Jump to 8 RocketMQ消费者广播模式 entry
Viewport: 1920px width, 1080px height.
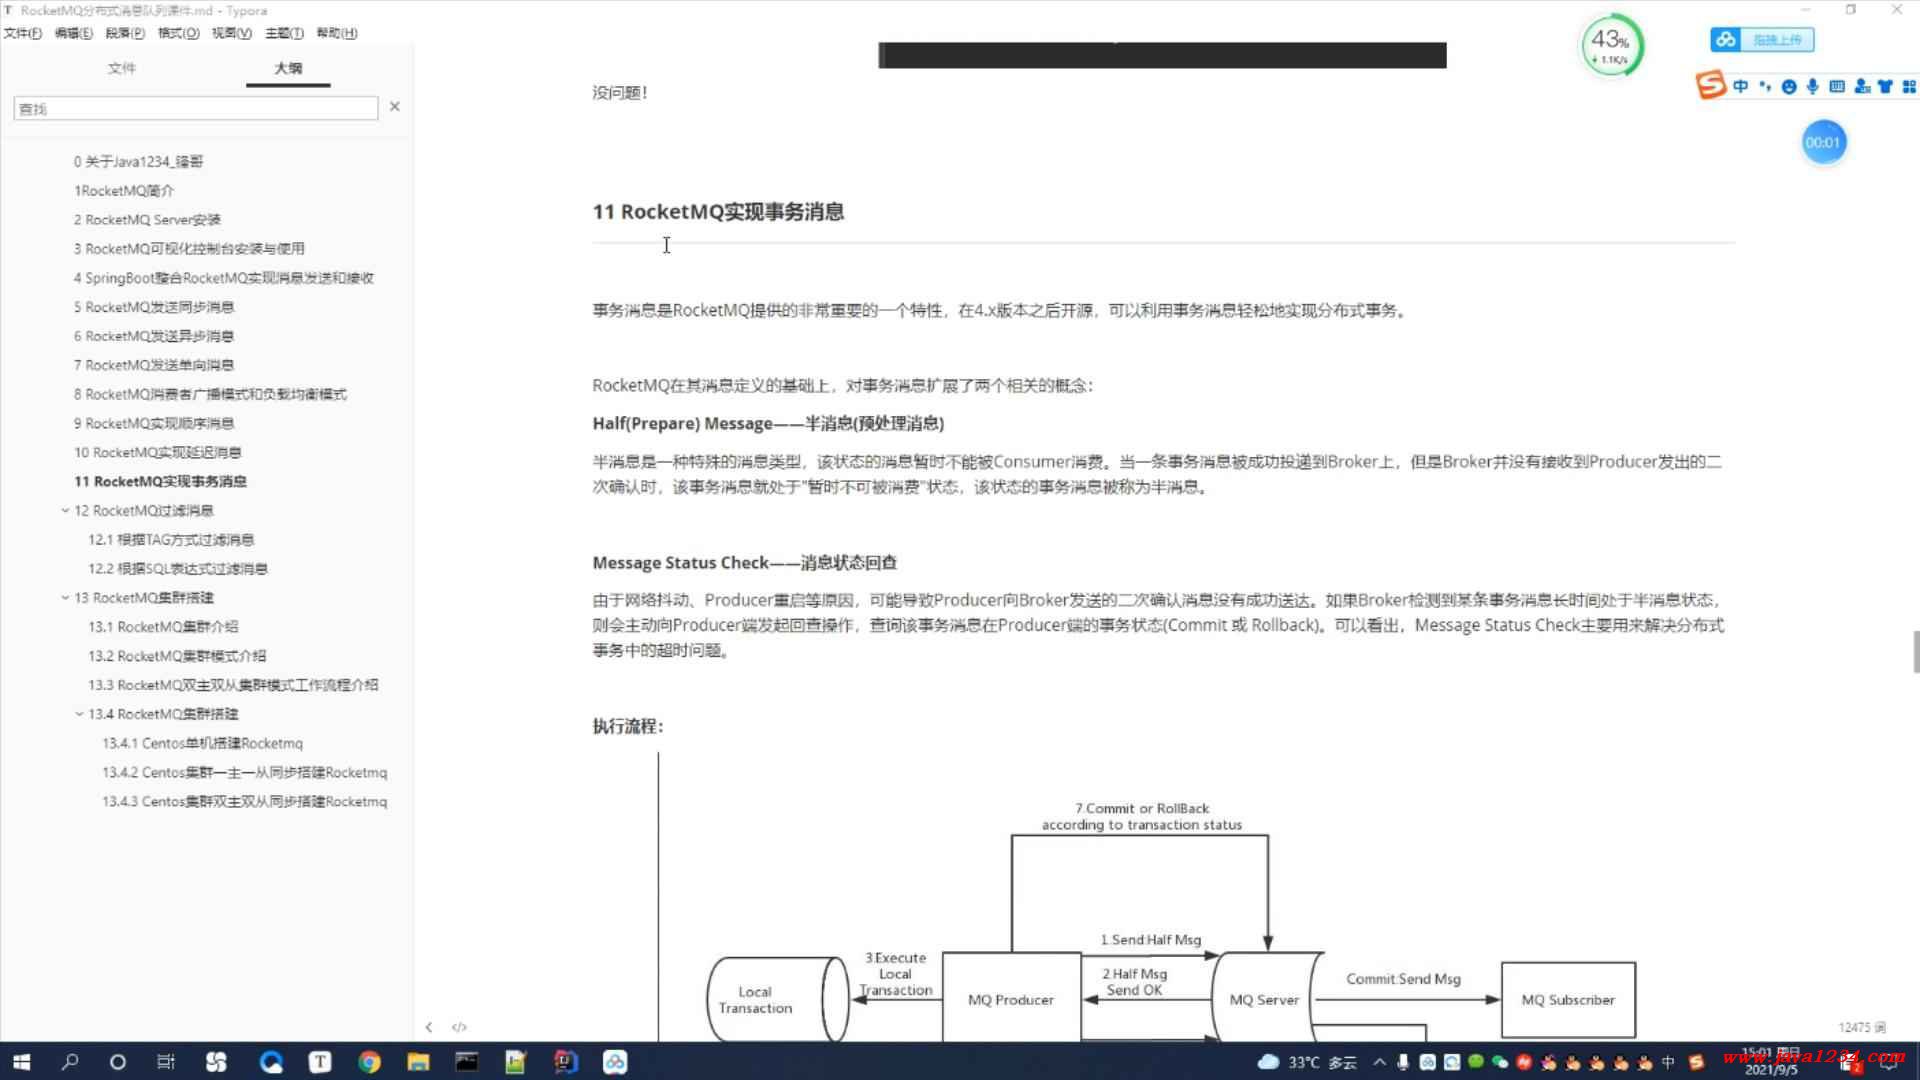coord(210,394)
